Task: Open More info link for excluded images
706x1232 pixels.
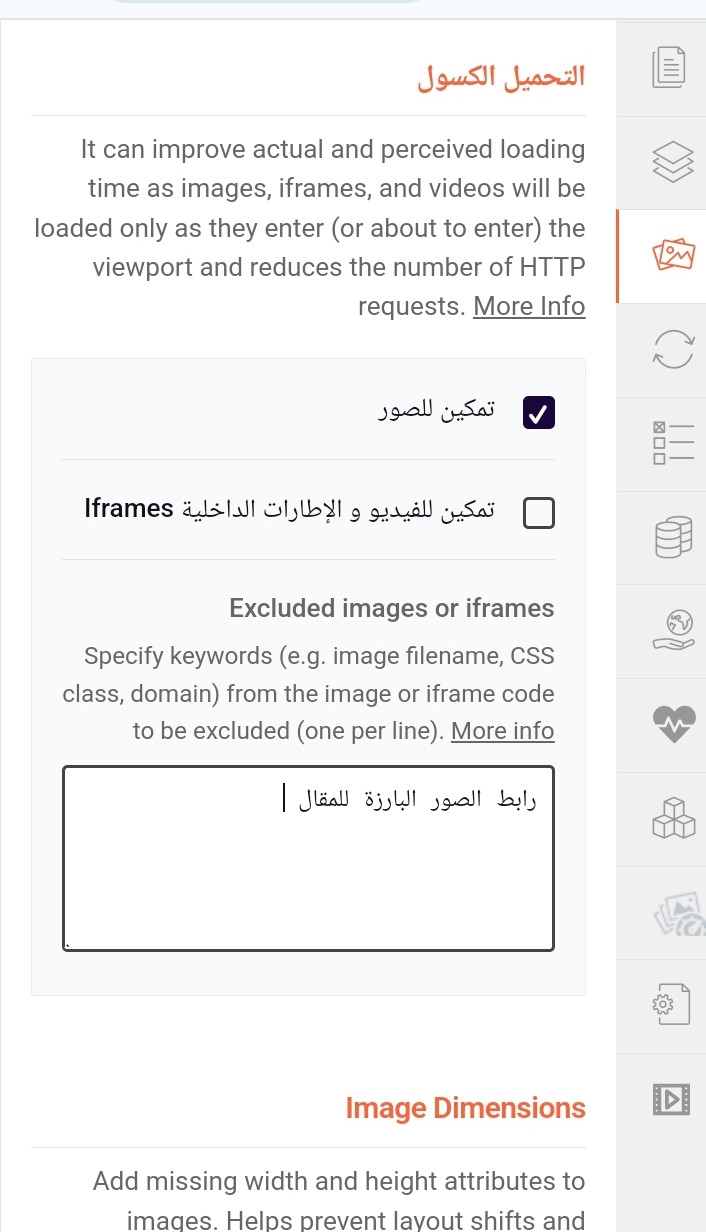Action: tap(502, 731)
